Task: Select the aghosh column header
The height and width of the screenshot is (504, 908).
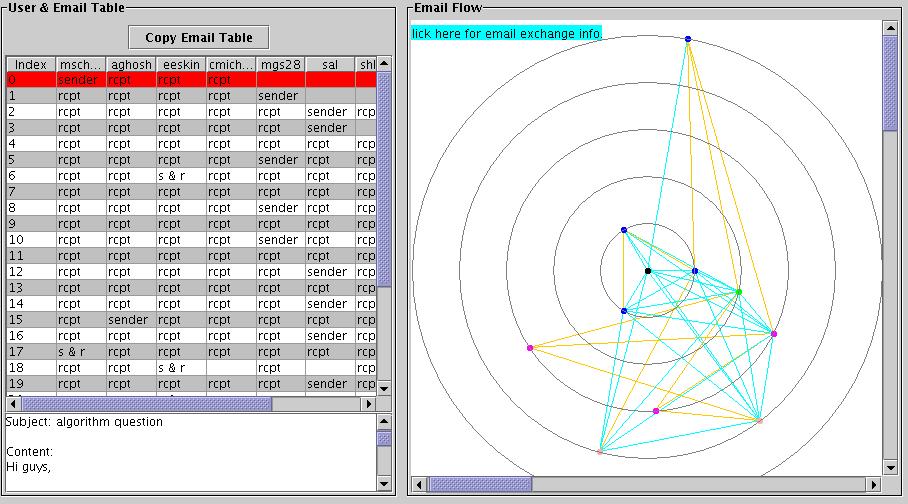Action: click(x=131, y=64)
